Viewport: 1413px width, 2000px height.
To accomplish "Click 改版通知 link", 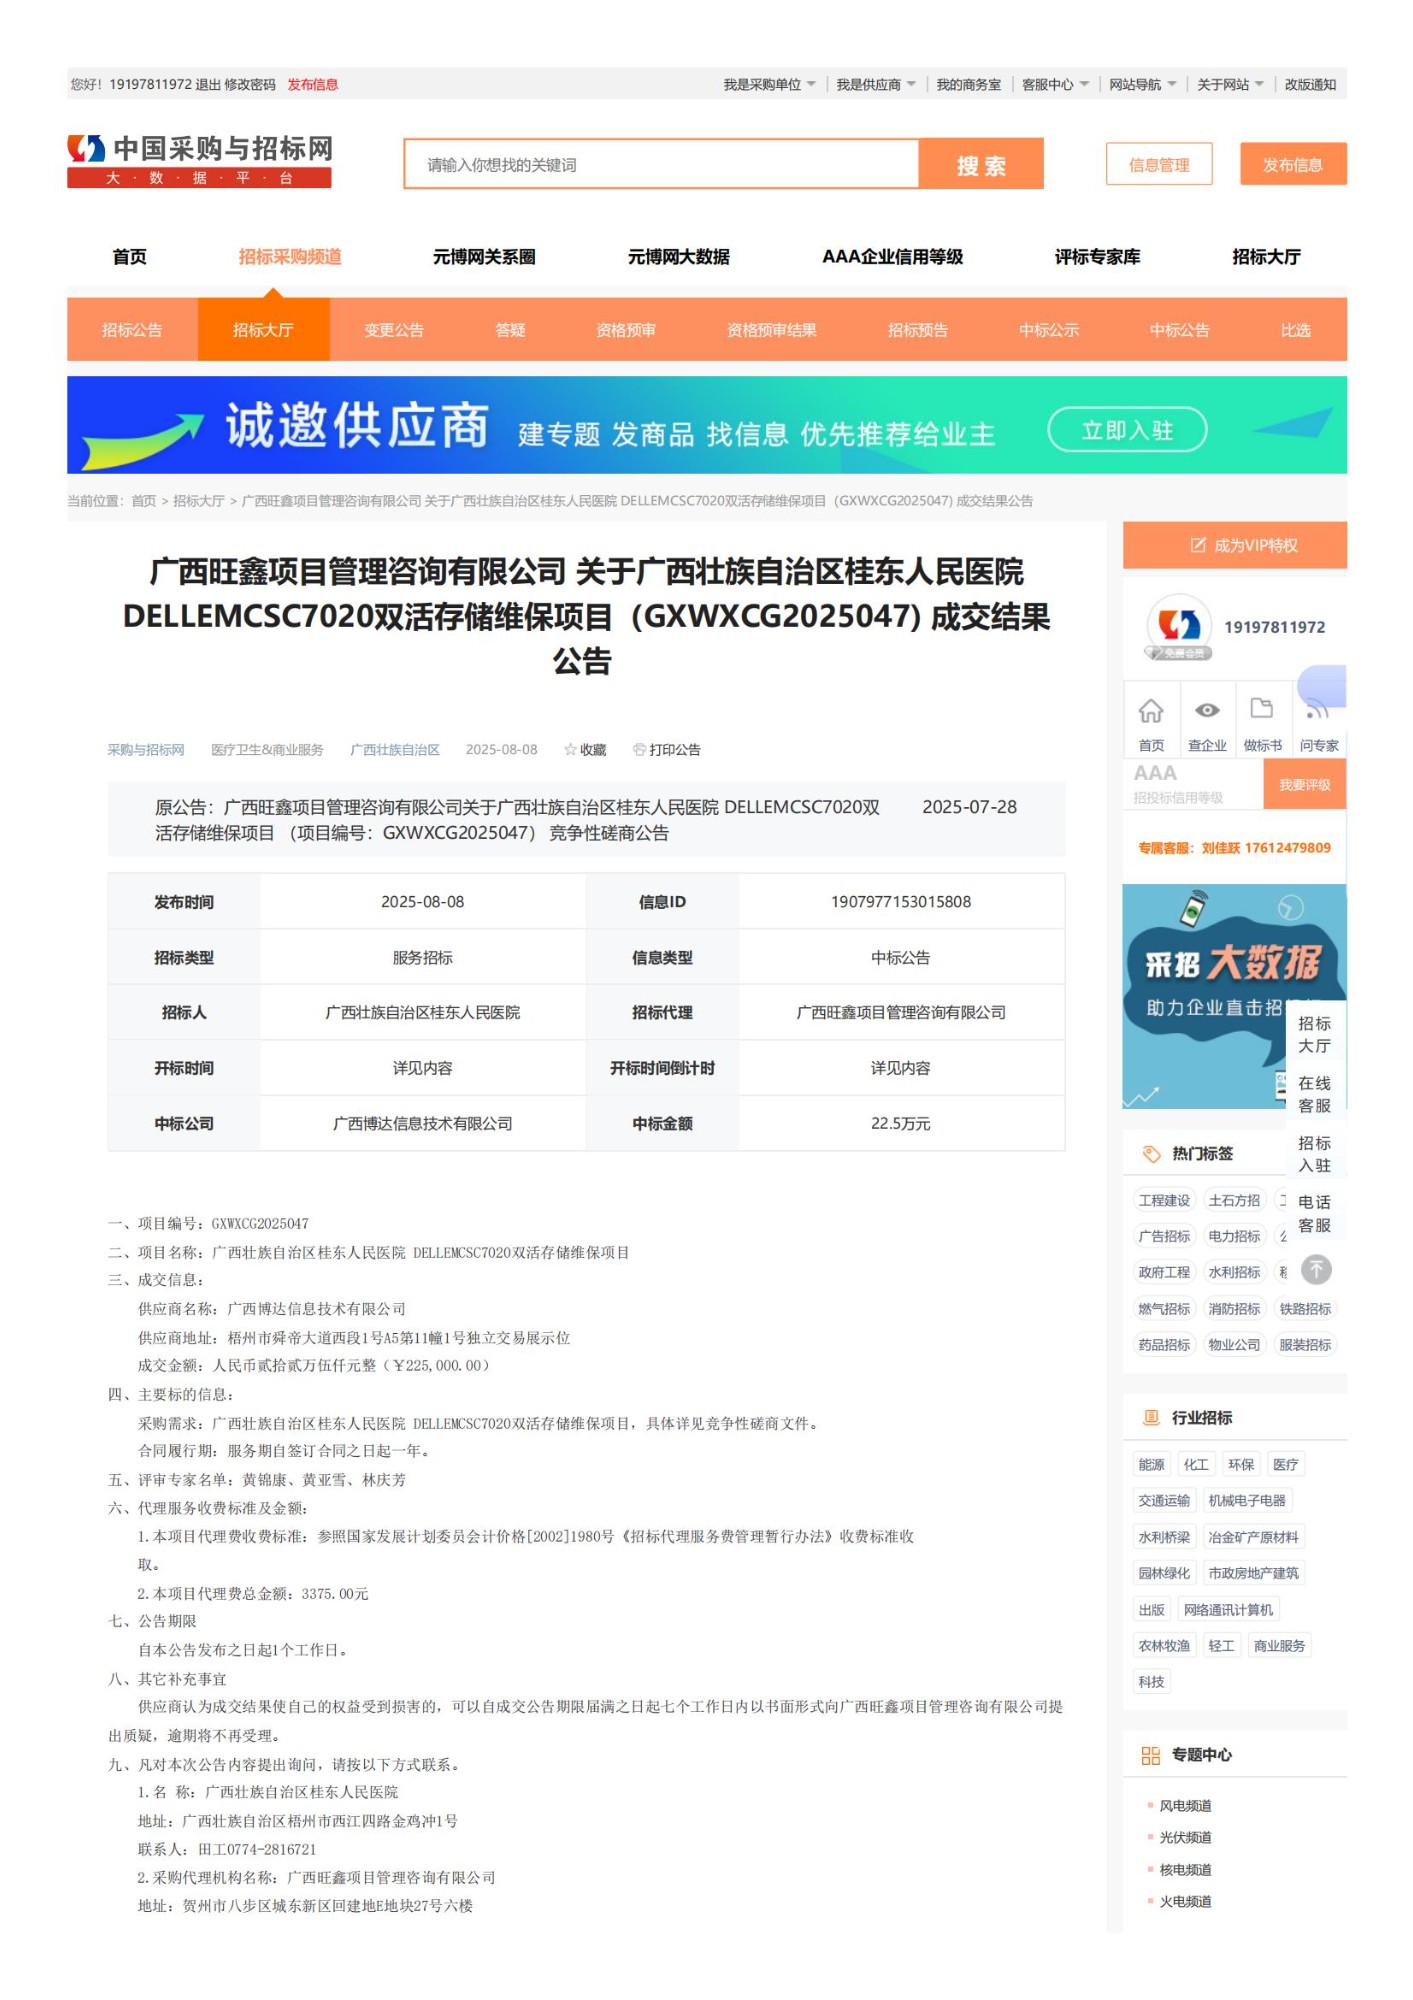I will click(1310, 84).
